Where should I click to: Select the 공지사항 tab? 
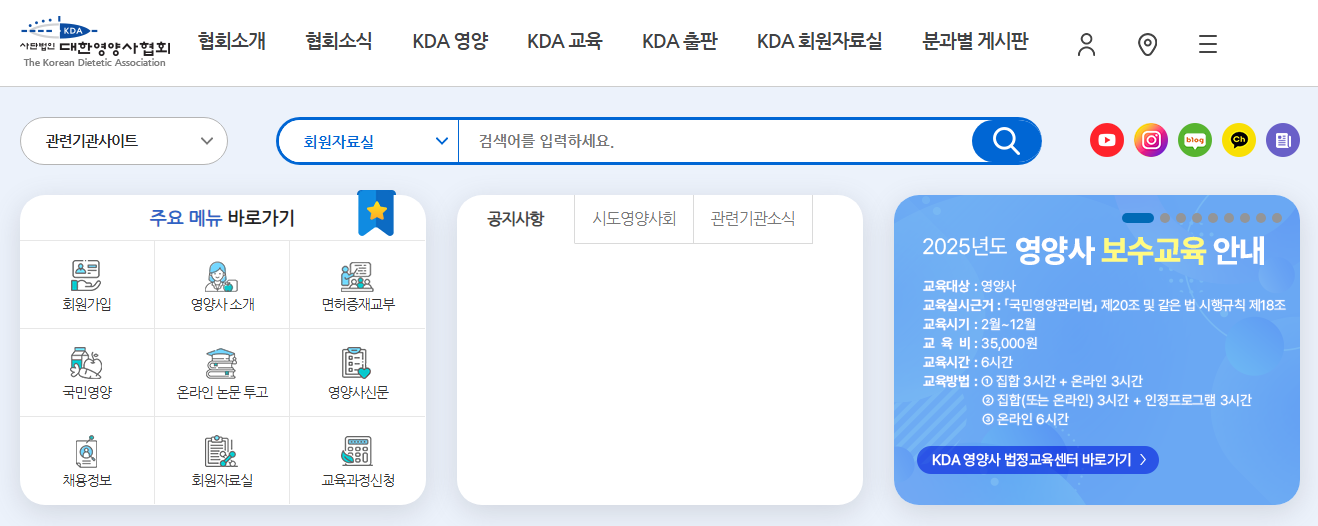[516, 219]
